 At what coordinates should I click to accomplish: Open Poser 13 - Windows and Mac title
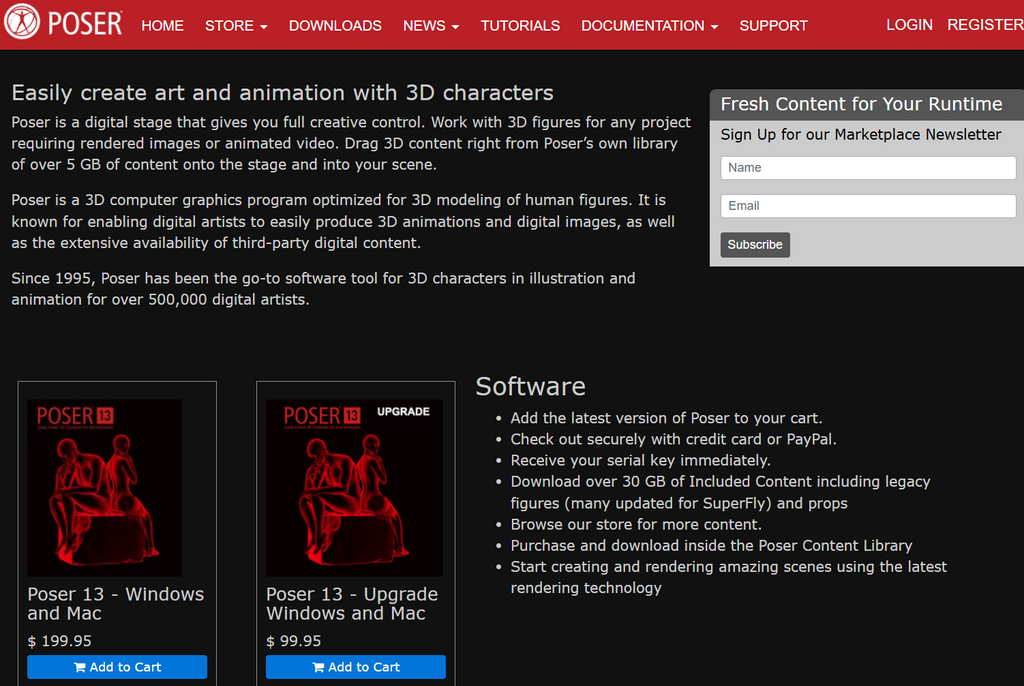[115, 603]
